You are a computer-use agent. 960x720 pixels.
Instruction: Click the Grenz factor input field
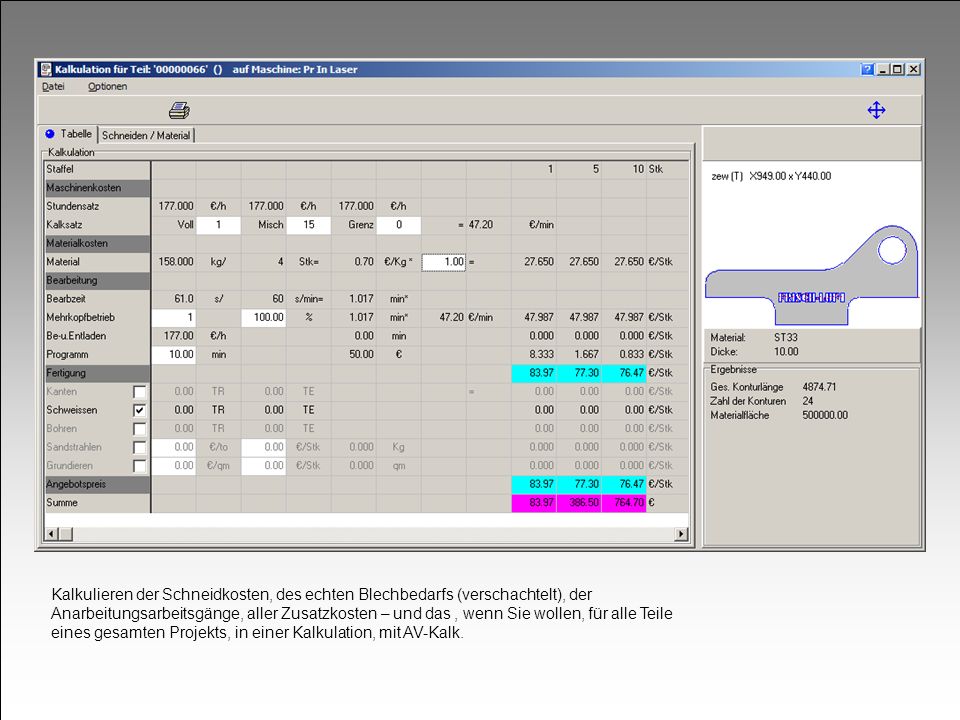(399, 225)
